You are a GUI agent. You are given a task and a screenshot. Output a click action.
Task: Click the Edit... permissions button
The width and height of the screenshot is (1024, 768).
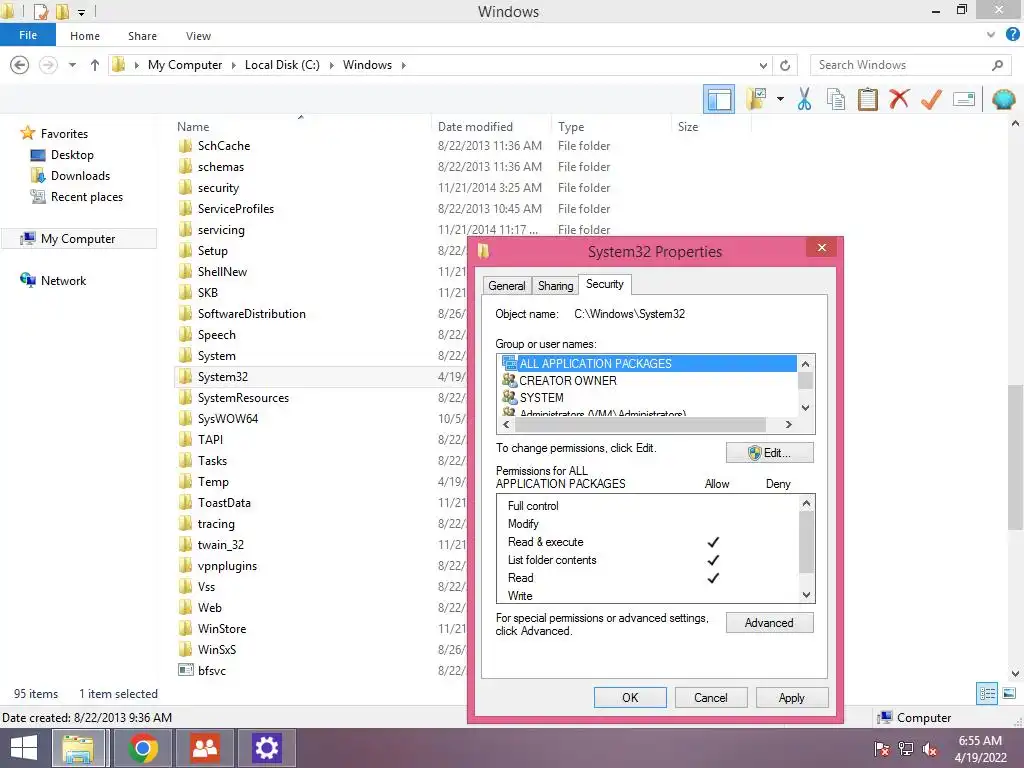coord(770,453)
